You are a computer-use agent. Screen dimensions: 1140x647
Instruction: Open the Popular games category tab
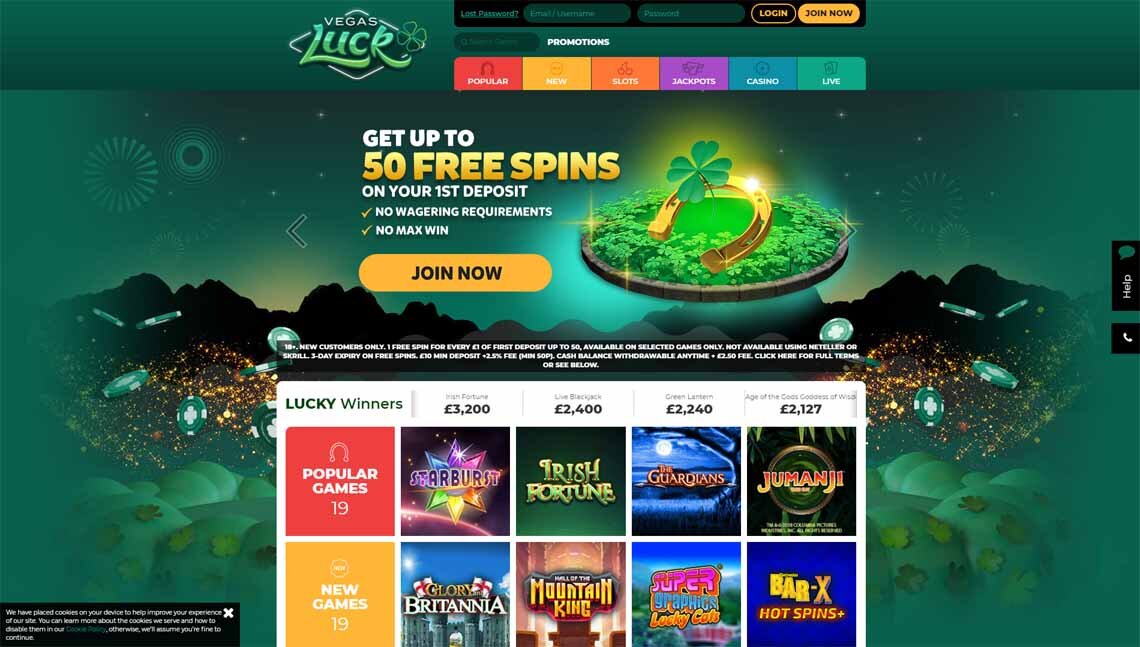tap(488, 73)
